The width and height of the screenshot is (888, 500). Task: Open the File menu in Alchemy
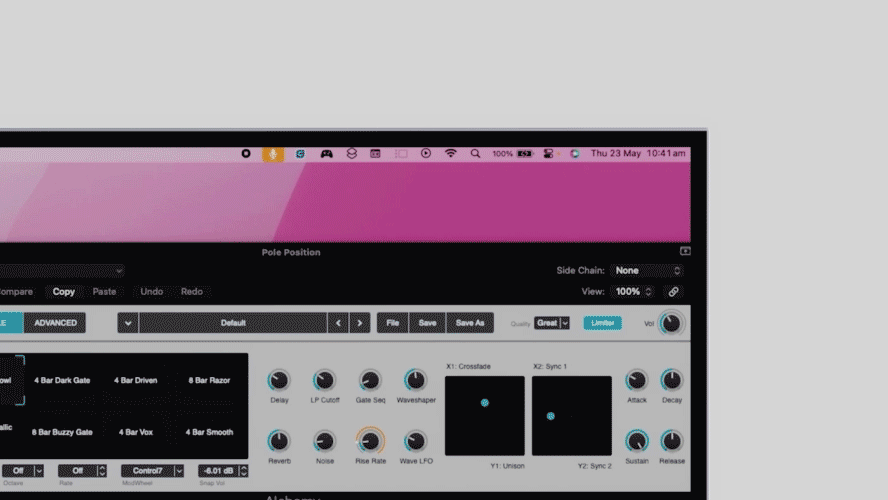point(392,323)
